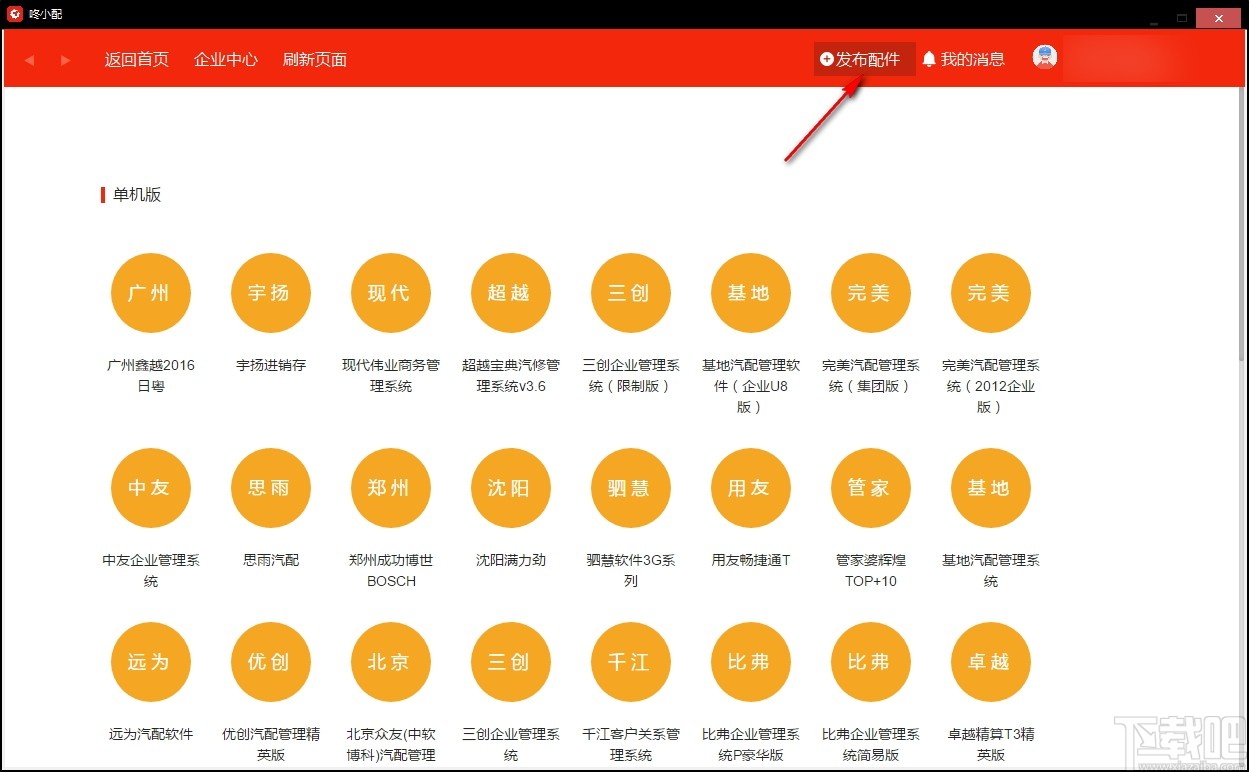Click the 超越宝典汽修管理系统v3.6 icon

click(510, 292)
